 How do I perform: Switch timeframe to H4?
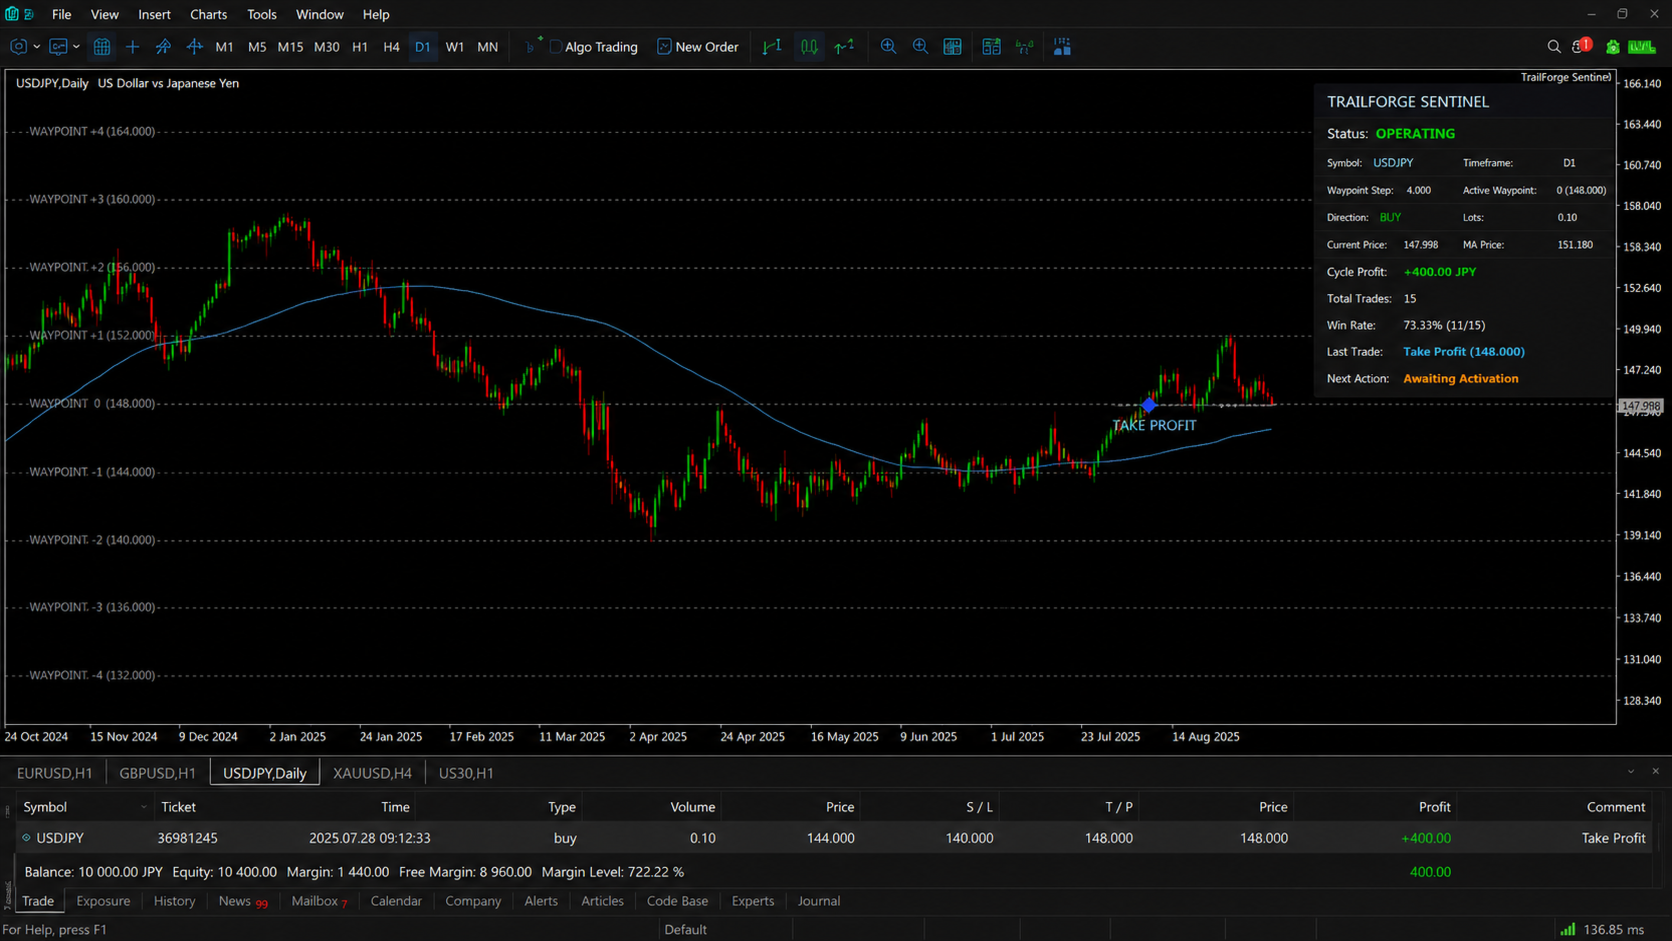click(391, 47)
